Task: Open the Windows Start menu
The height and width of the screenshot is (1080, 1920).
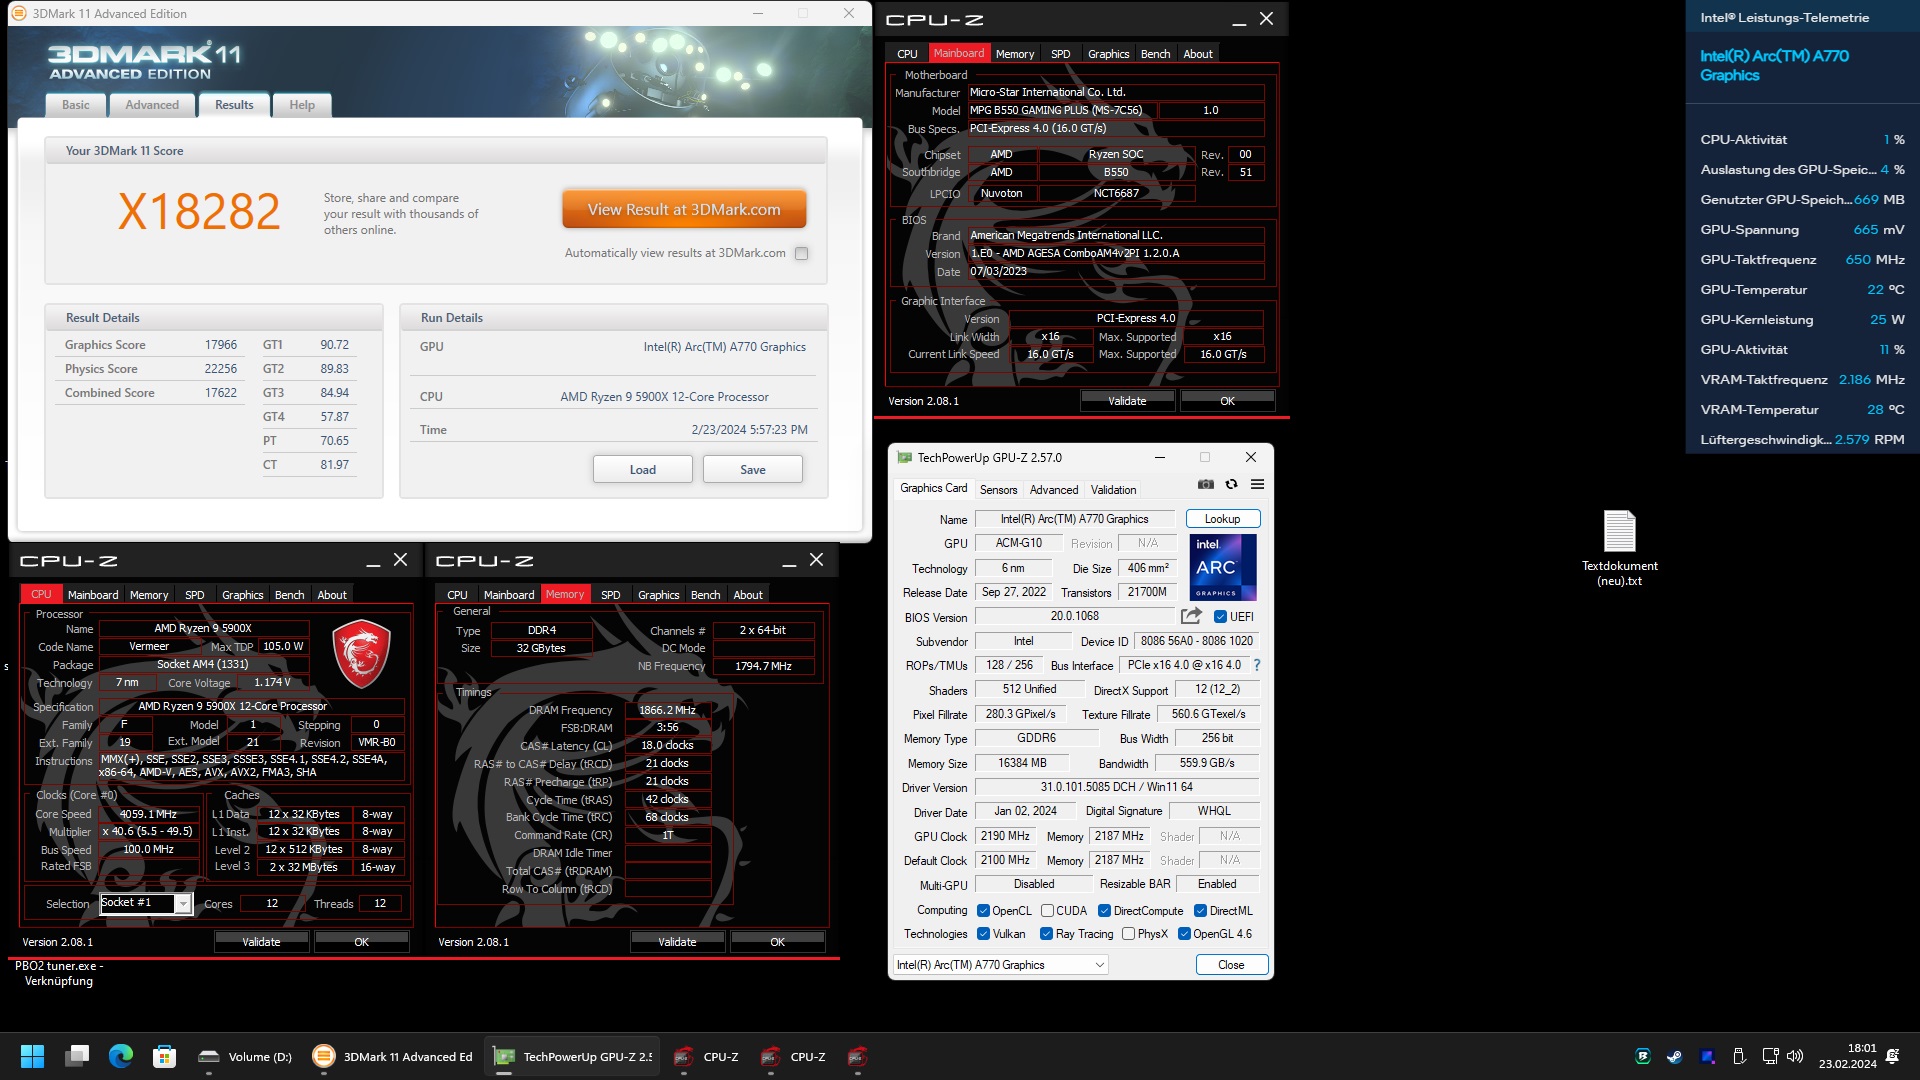Action: 32,1056
